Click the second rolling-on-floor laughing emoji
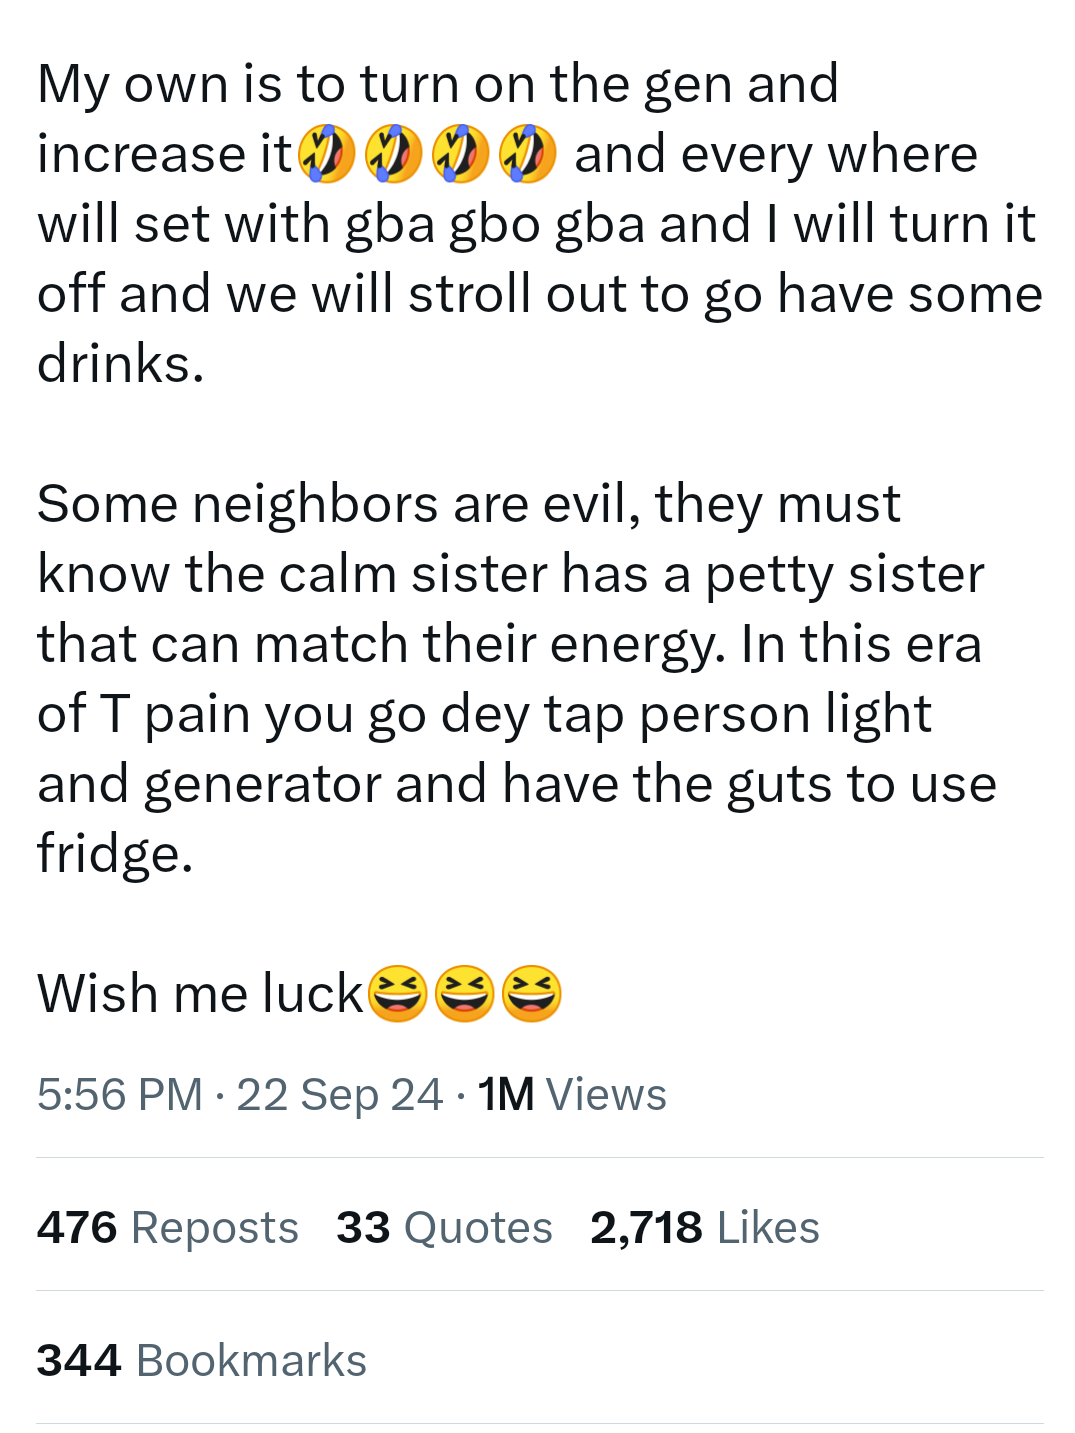 [x=393, y=154]
